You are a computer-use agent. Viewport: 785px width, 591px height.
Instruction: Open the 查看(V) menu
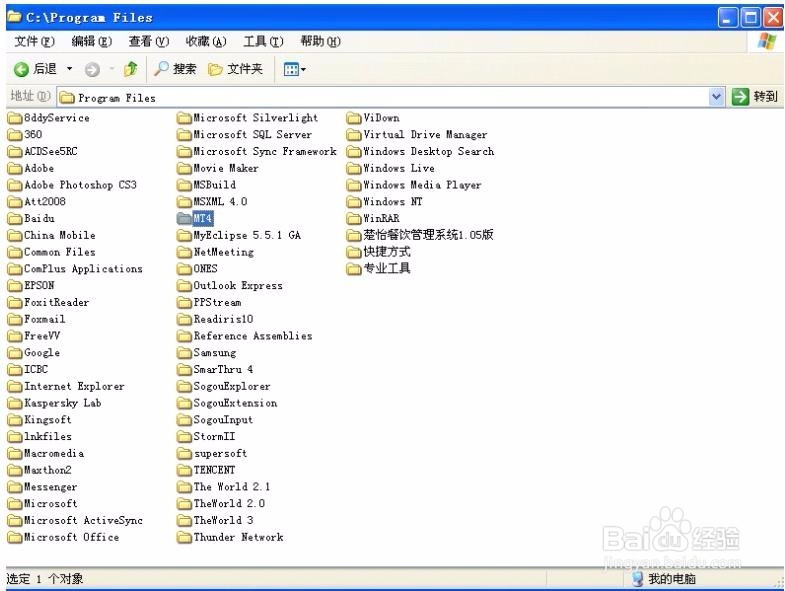coord(149,41)
